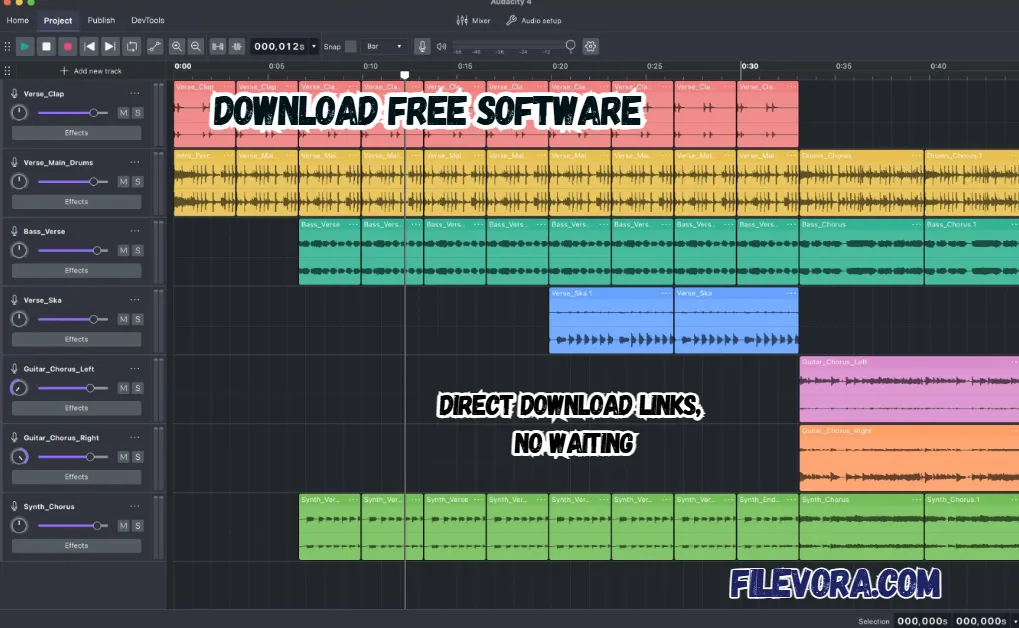The width and height of the screenshot is (1019, 628).
Task: Click the playback envelope icon in the toolbar
Action: click(x=156, y=46)
